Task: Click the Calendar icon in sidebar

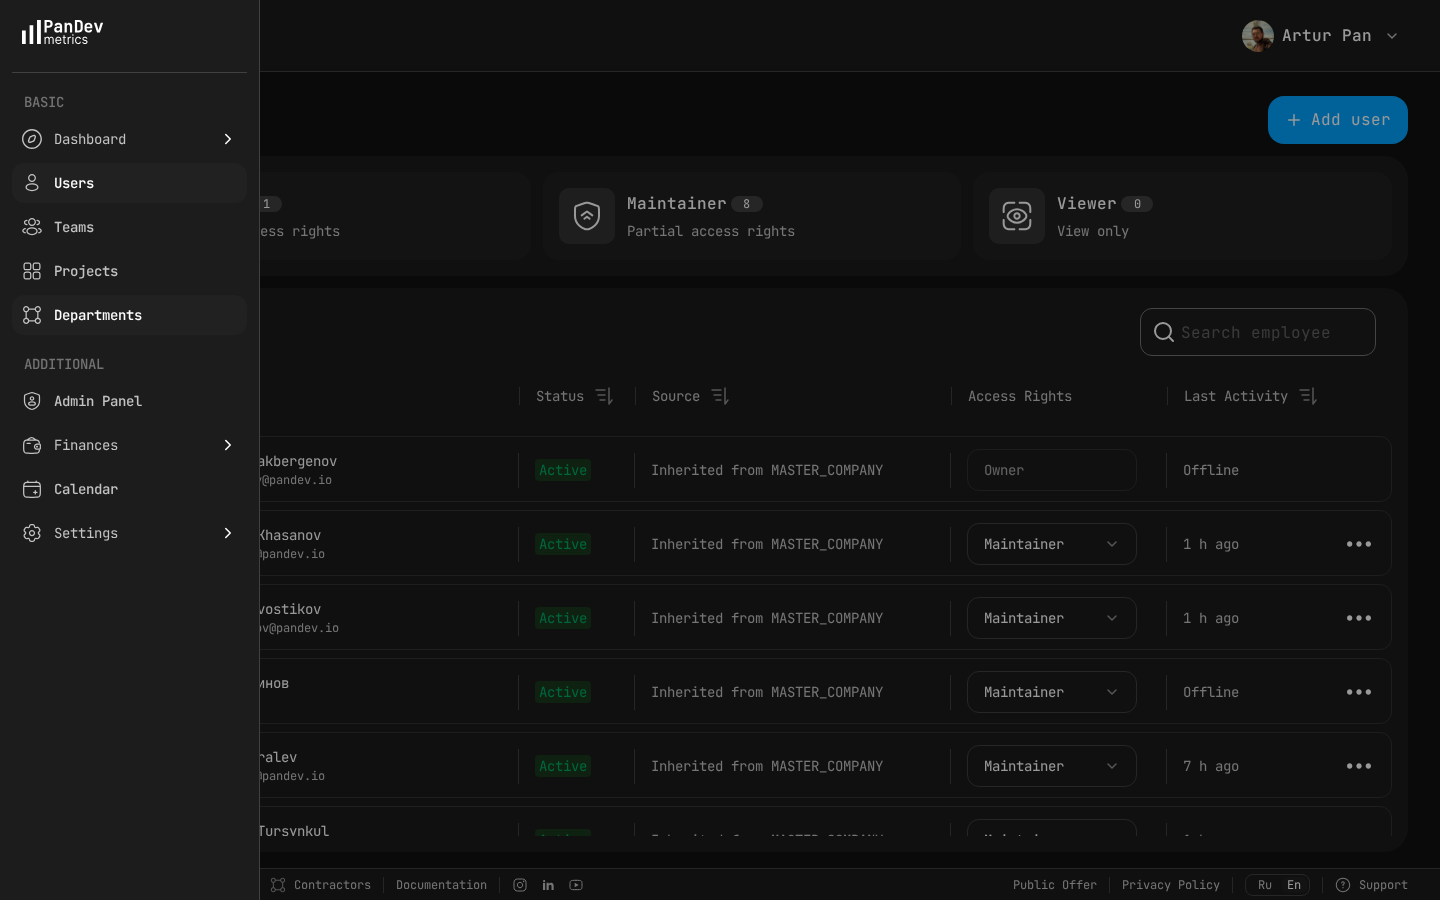Action: (32, 489)
